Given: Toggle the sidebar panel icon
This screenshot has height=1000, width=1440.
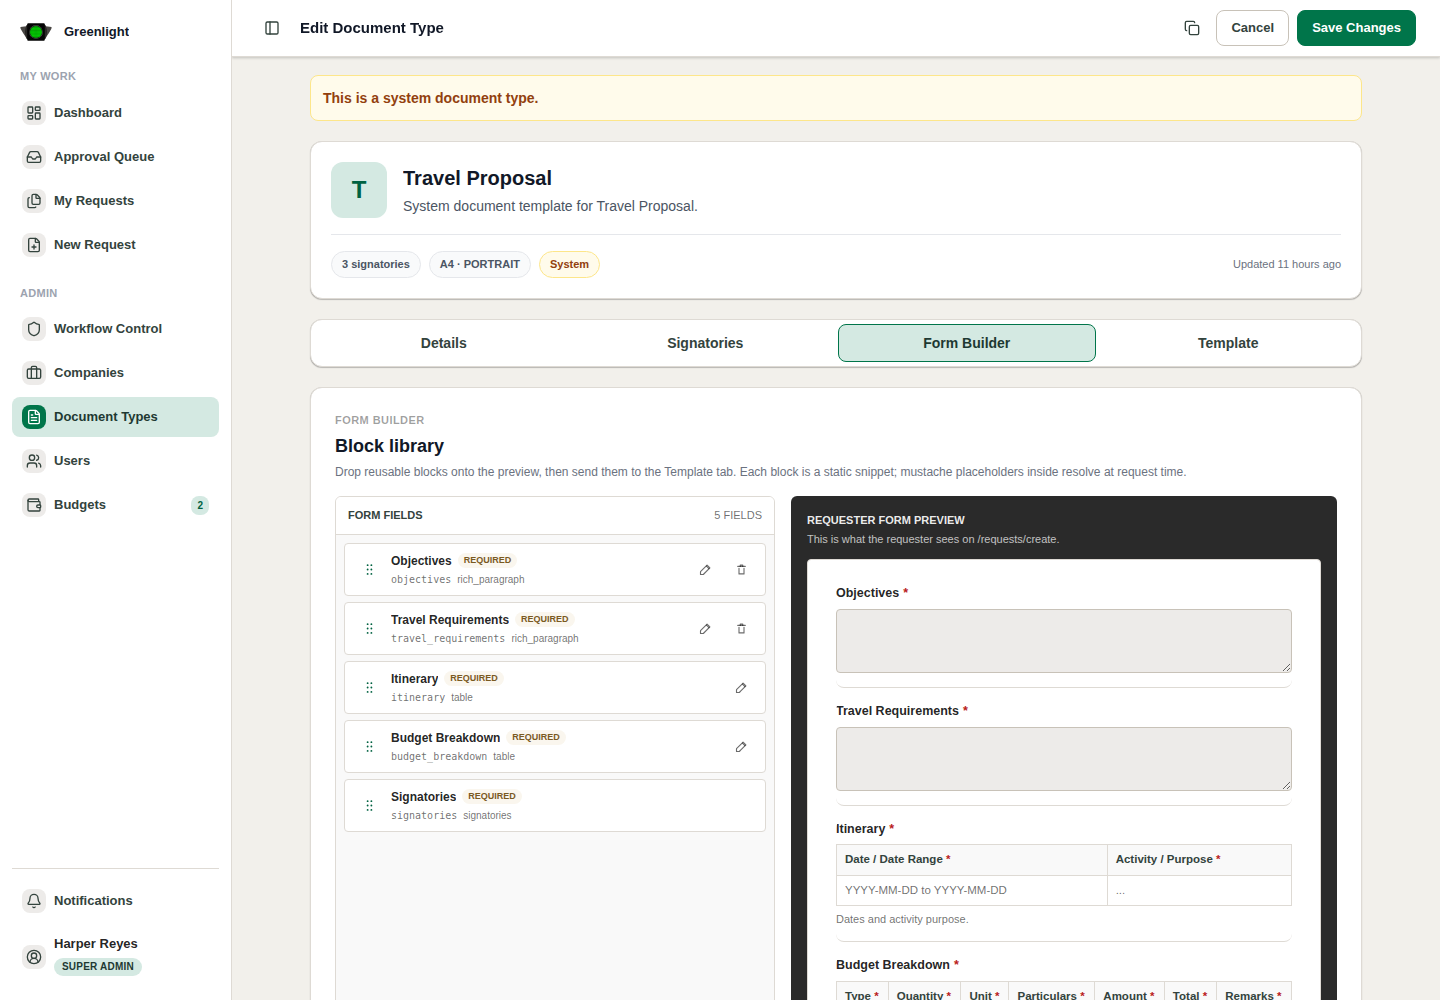Looking at the screenshot, I should point(272,28).
